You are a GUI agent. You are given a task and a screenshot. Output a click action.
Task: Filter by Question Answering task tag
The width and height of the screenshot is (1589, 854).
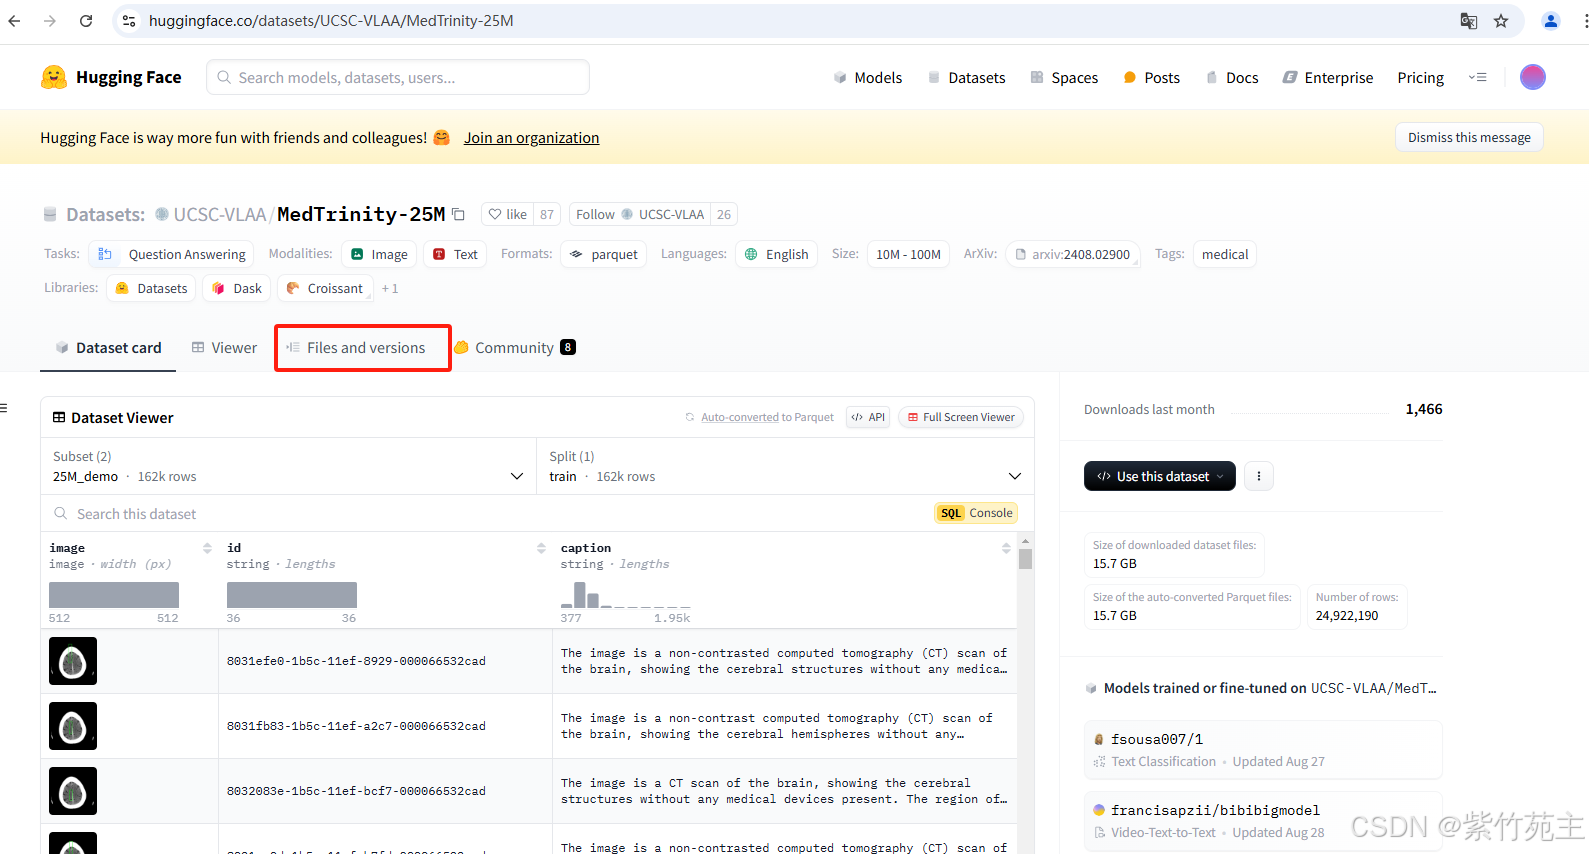171,254
